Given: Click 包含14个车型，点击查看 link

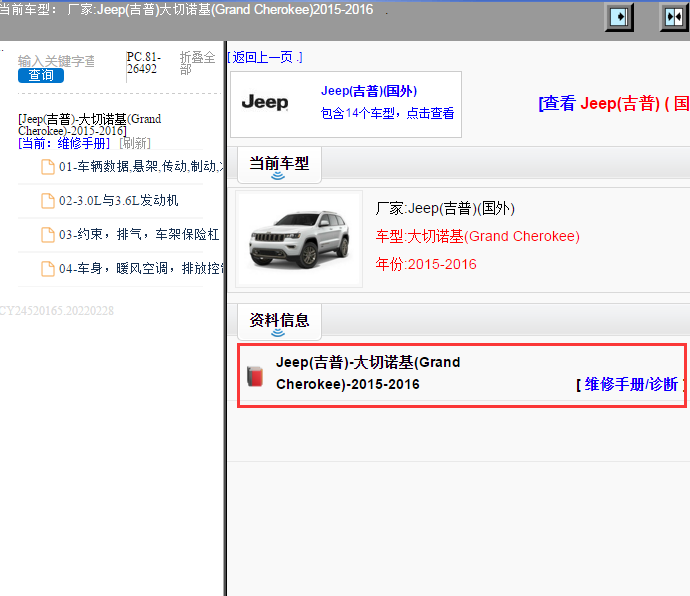Looking at the screenshot, I should (387, 113).
